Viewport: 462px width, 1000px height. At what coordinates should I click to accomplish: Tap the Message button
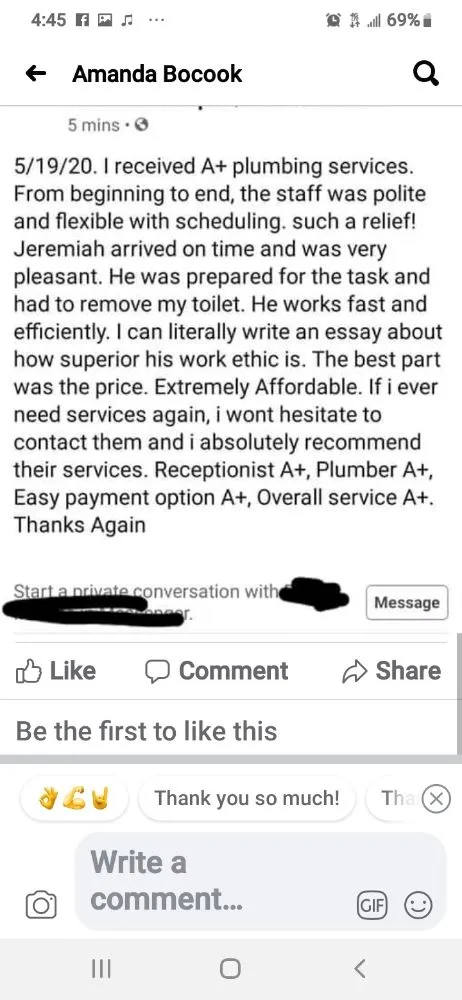[x=407, y=603]
